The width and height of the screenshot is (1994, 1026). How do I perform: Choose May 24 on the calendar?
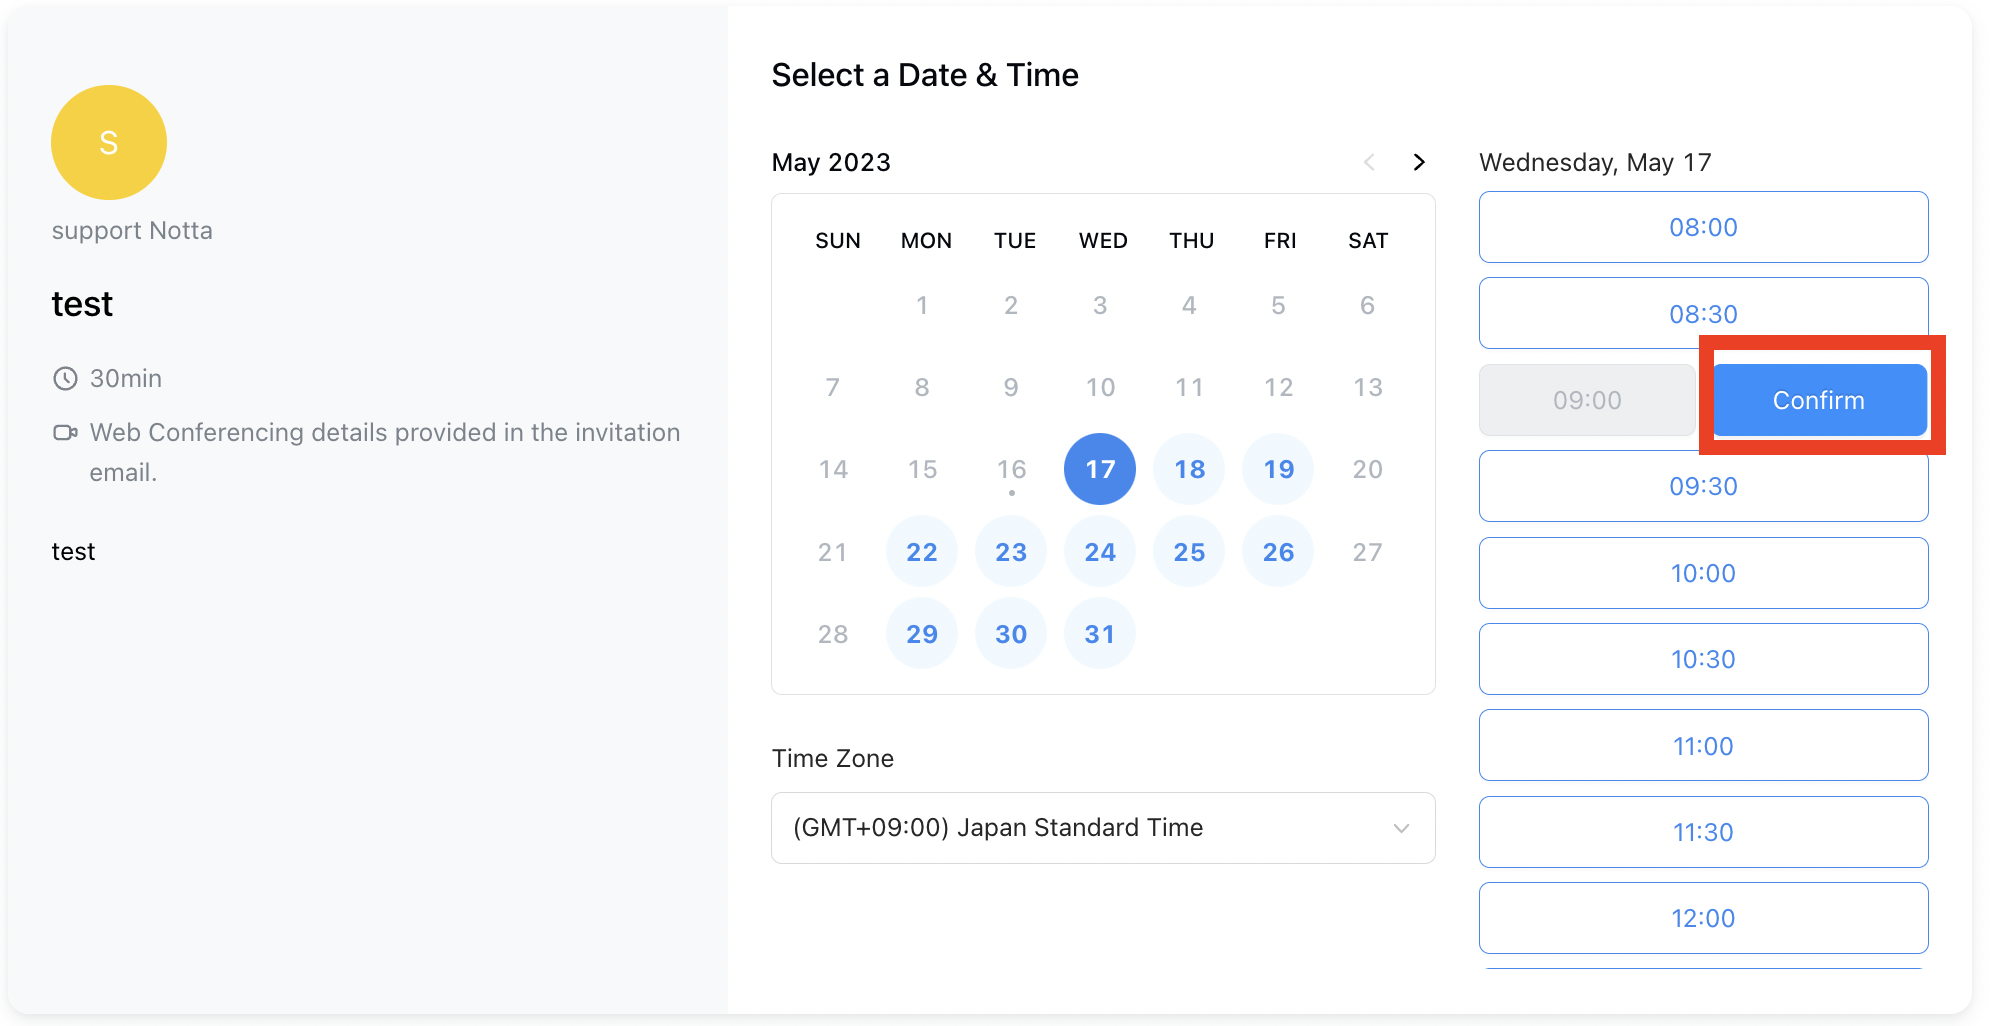pos(1100,552)
